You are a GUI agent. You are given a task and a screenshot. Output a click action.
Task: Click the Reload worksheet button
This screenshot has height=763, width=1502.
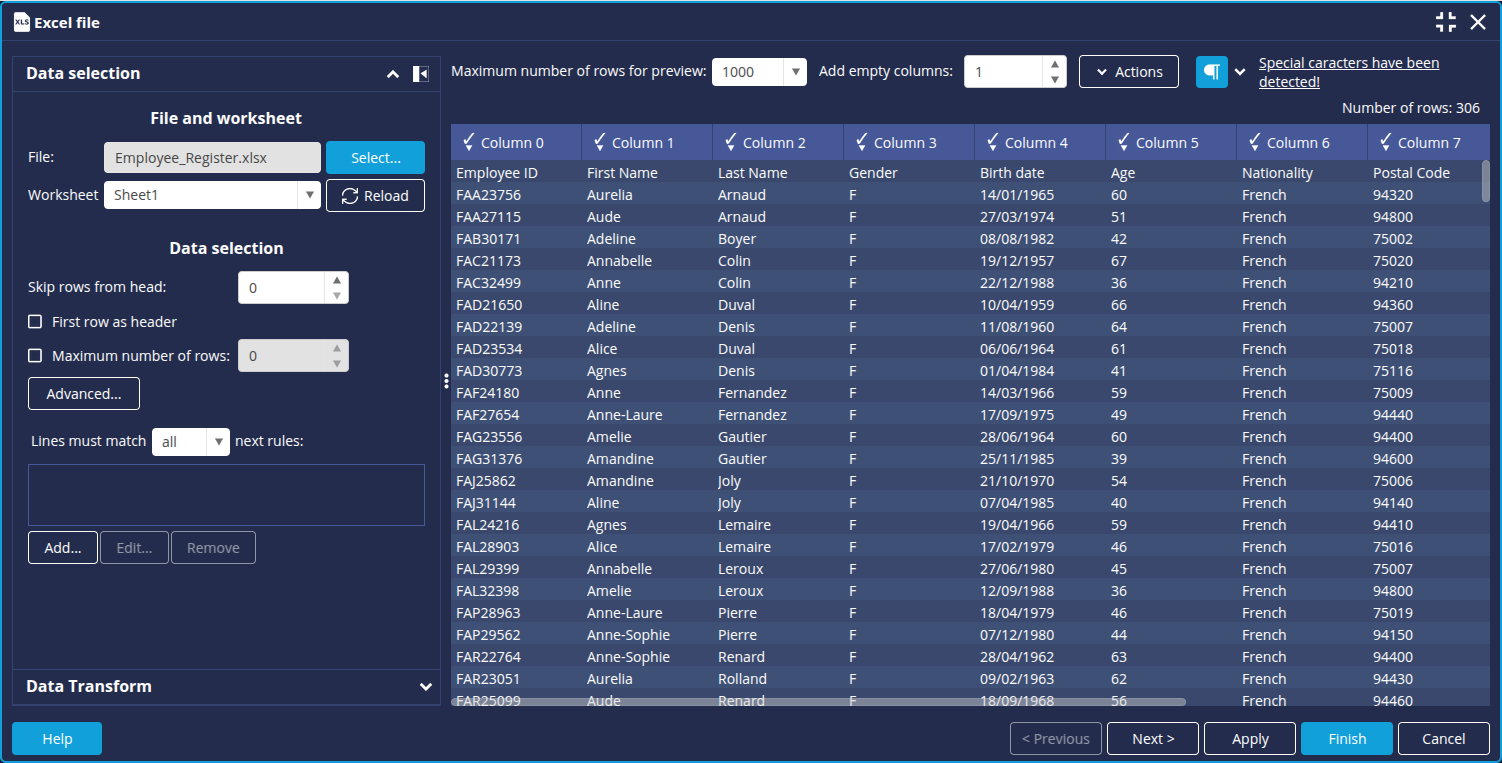click(x=375, y=196)
